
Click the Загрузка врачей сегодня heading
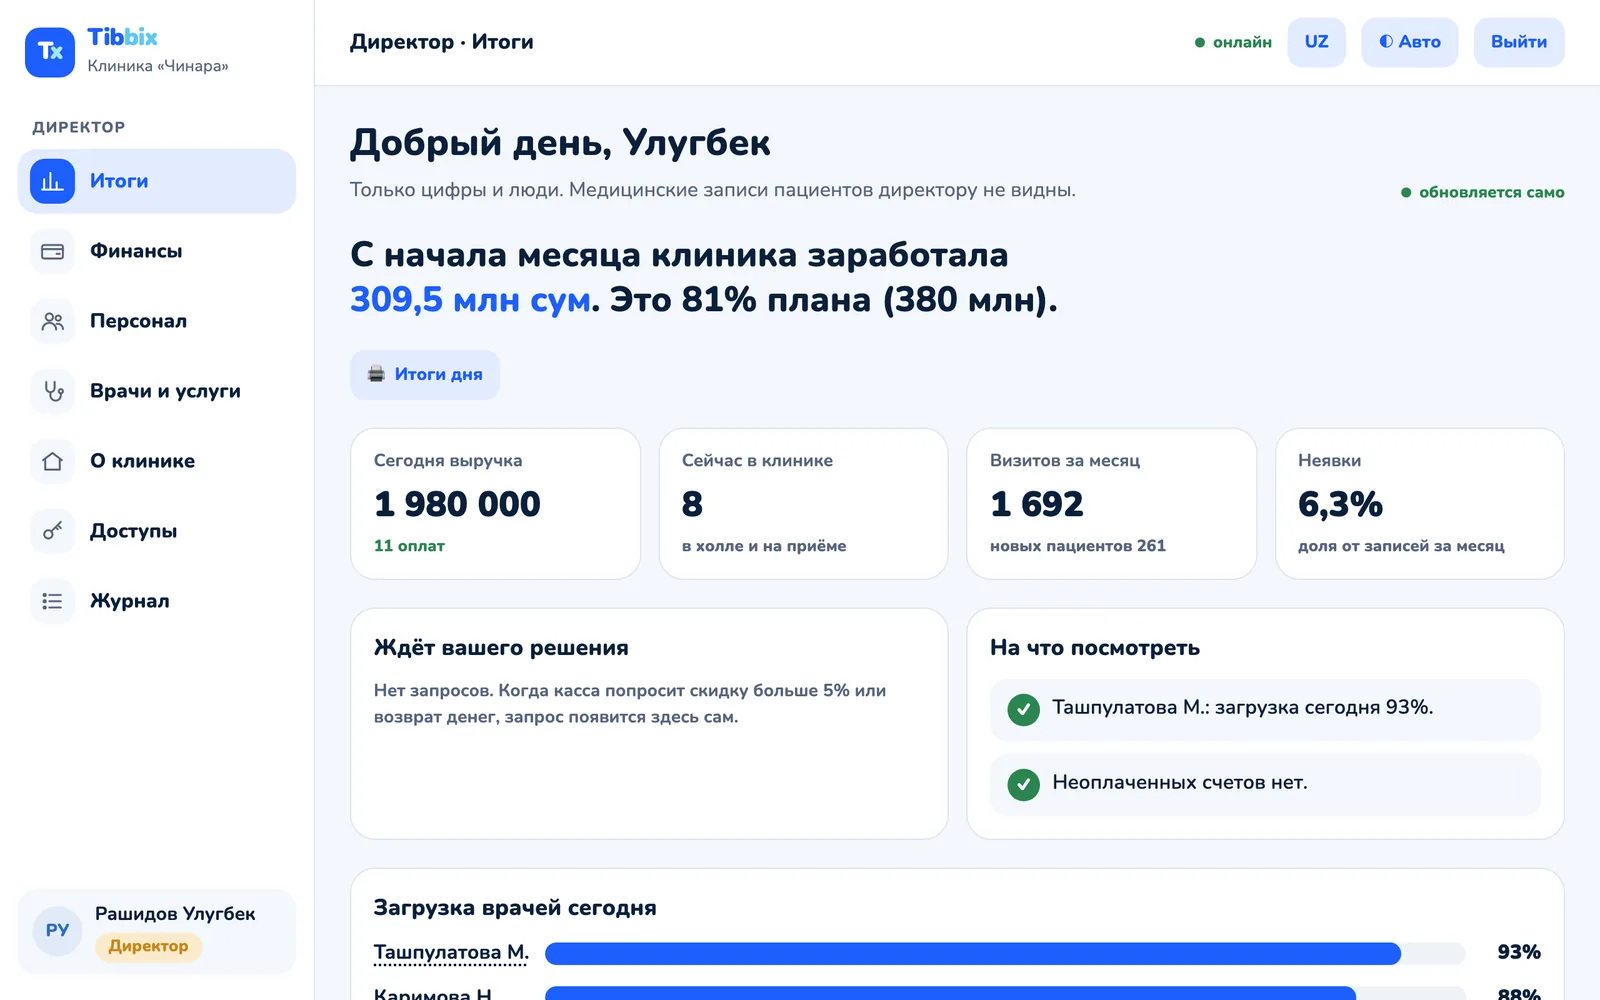click(515, 908)
